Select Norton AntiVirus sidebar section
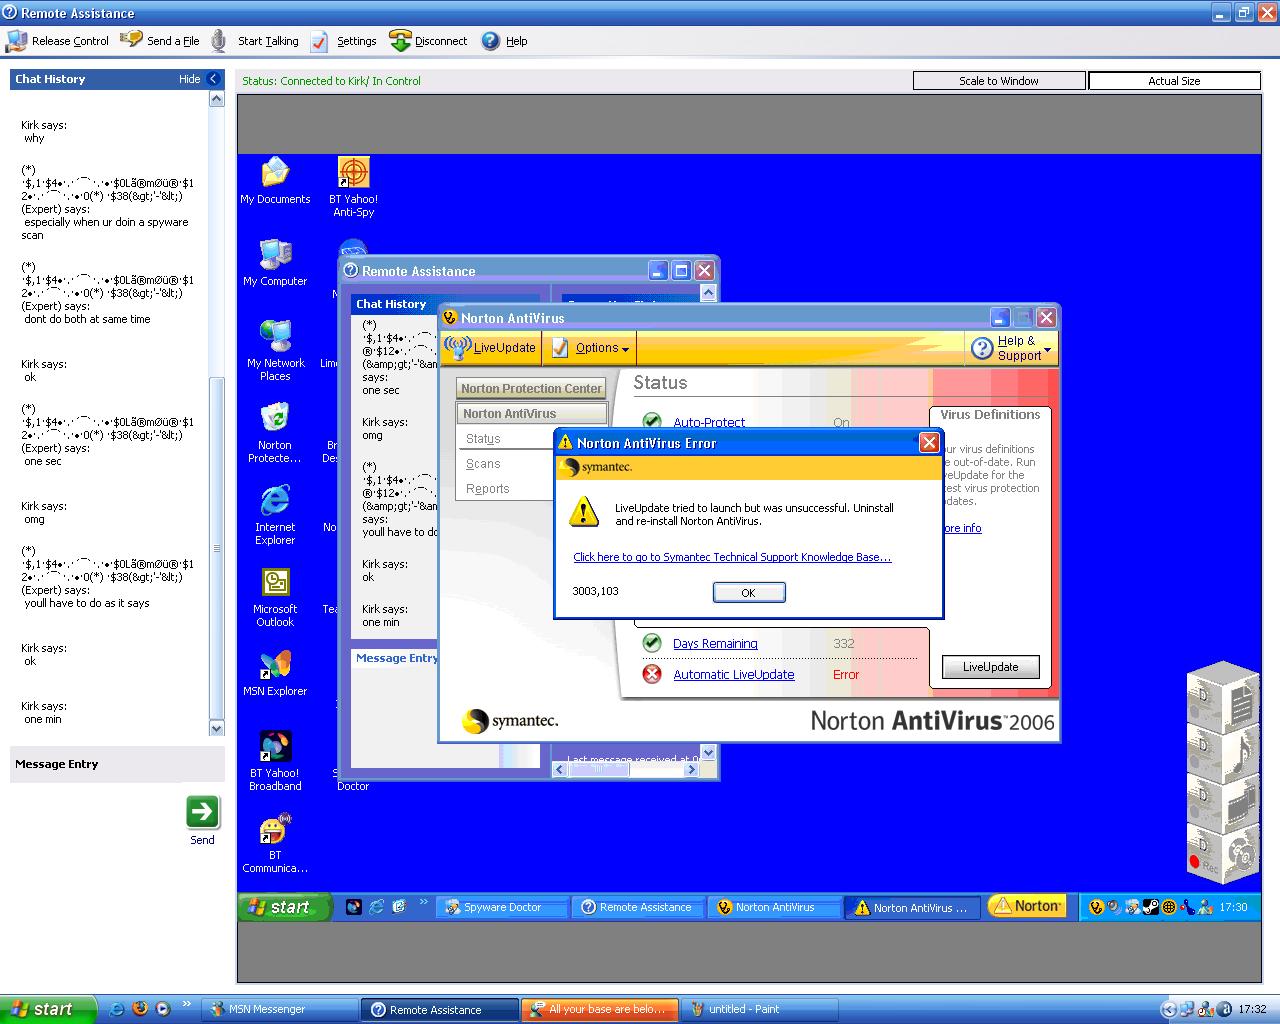Image resolution: width=1280 pixels, height=1024 pixels. tap(532, 413)
